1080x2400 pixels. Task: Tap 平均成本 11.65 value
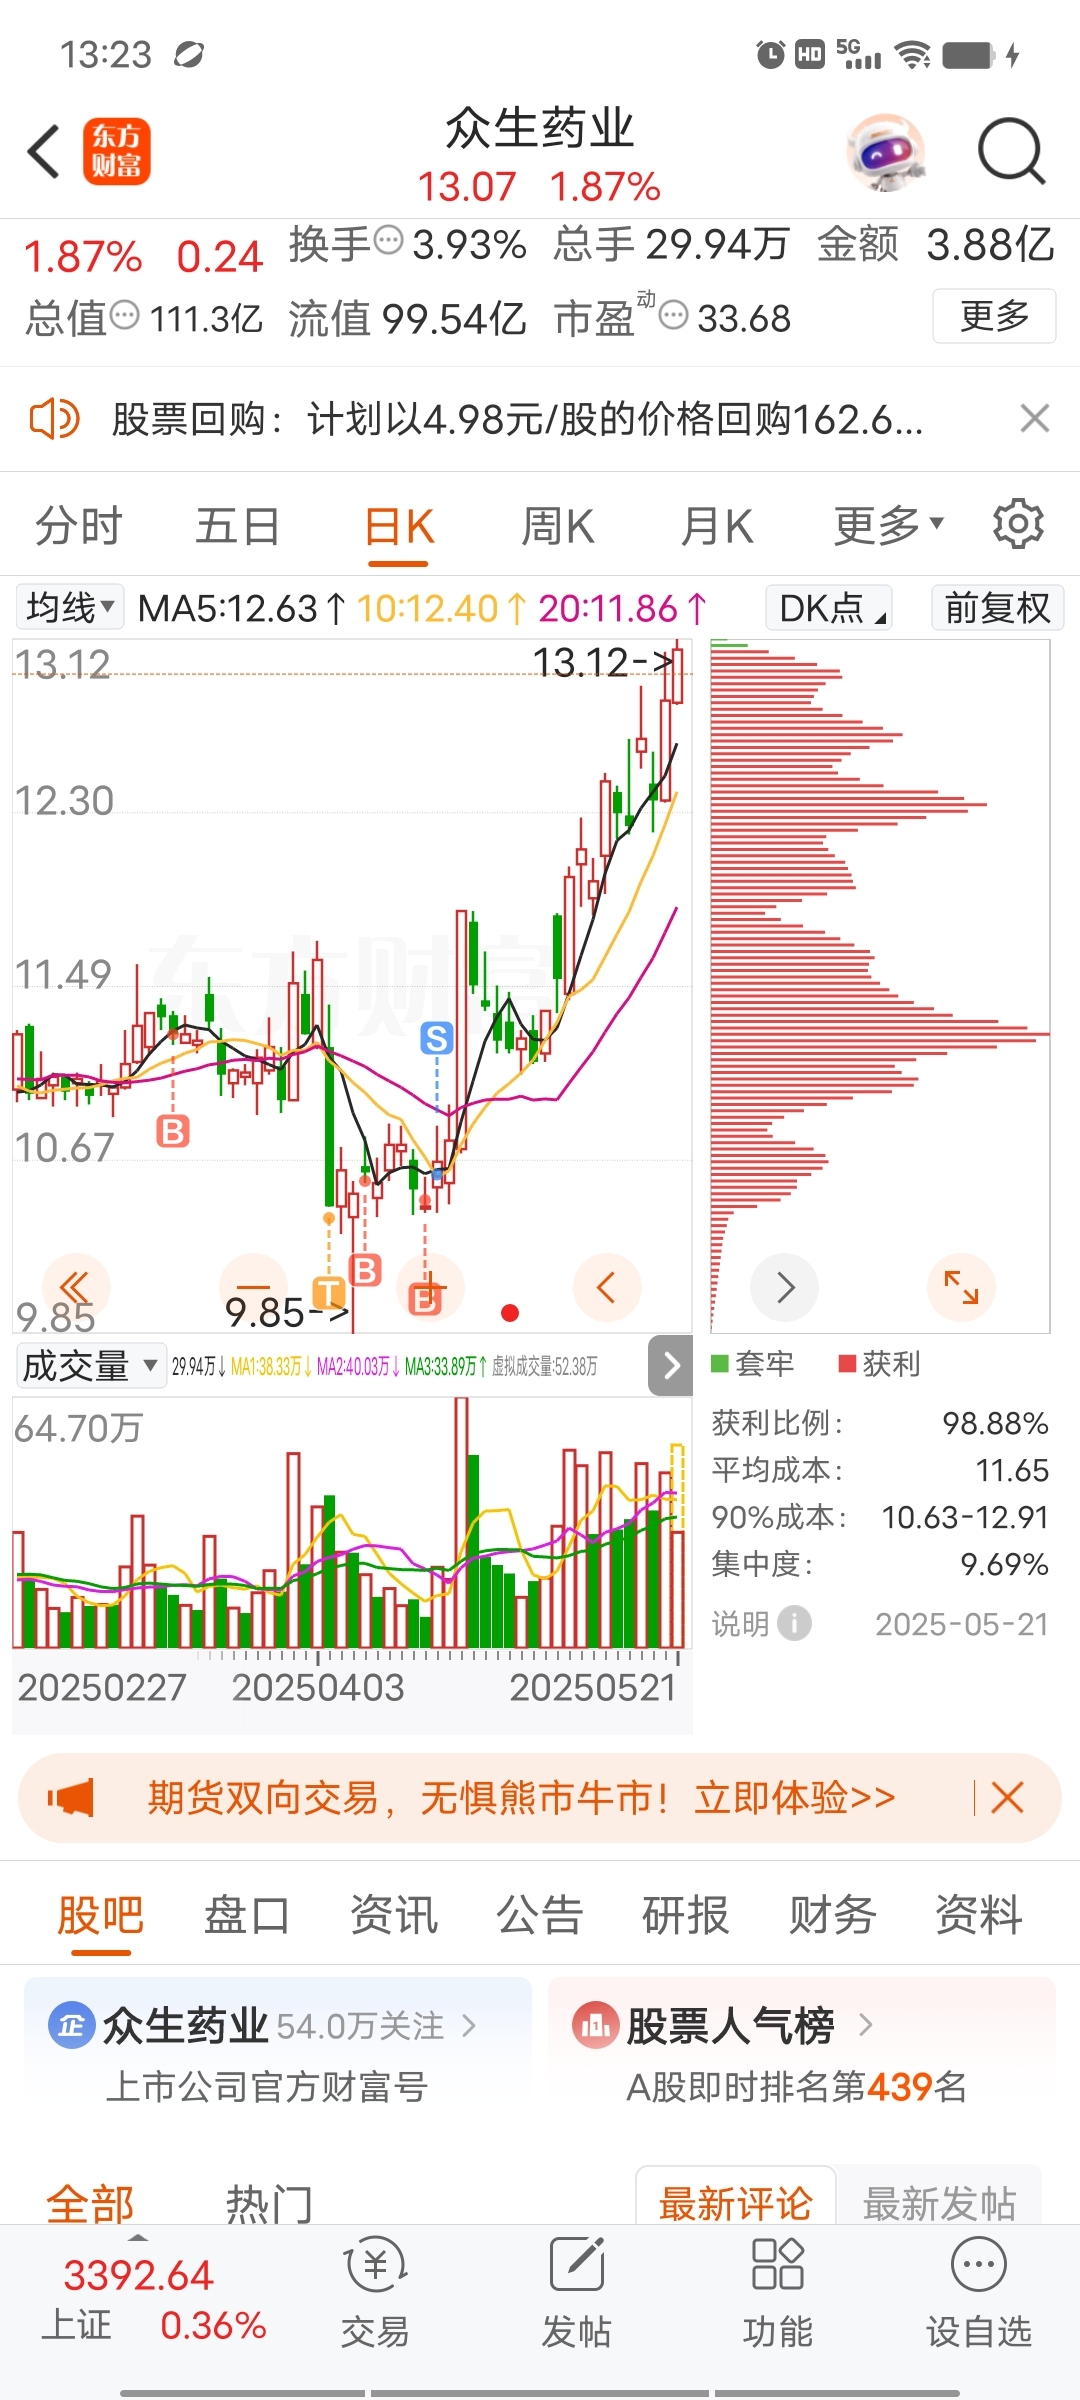[1012, 1470]
